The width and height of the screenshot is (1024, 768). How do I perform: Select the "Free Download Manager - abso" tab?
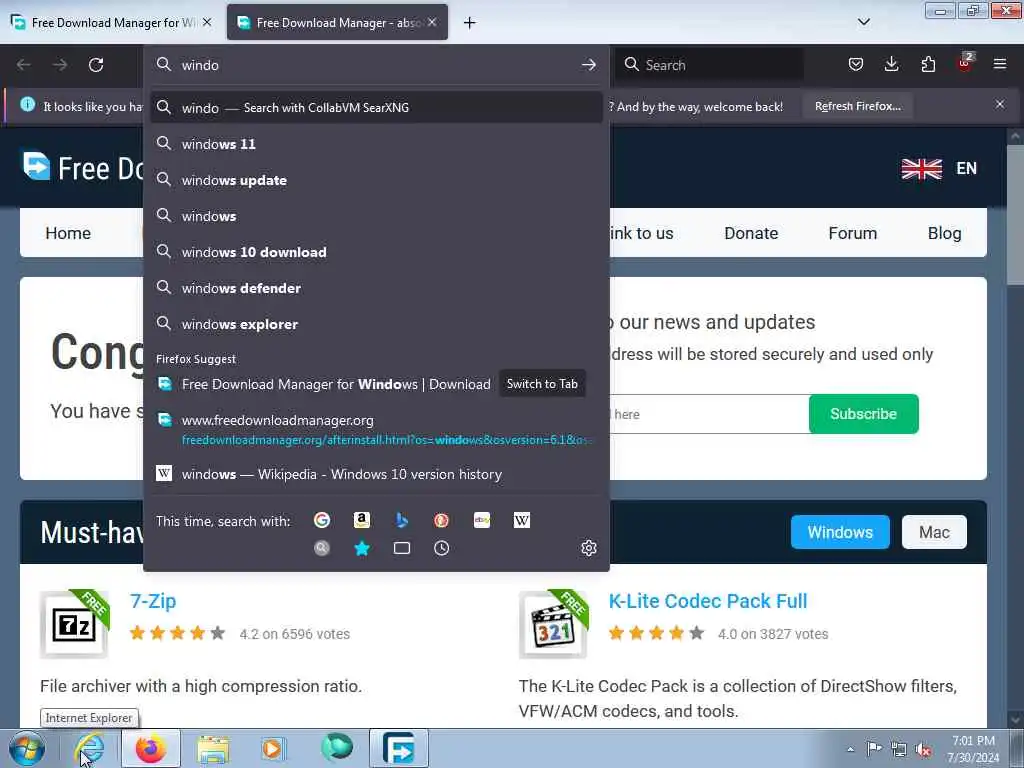tap(338, 23)
